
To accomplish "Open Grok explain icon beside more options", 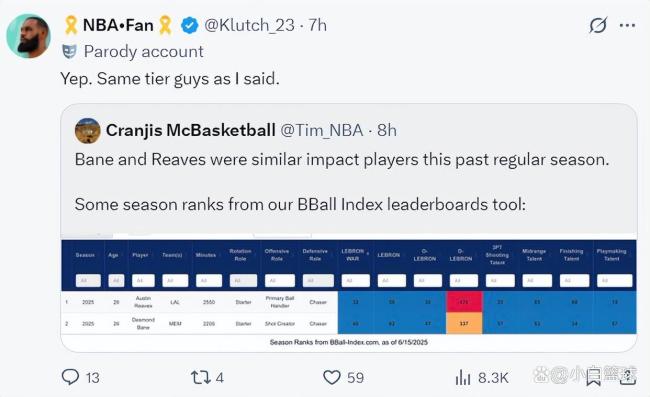I will coord(598,26).
